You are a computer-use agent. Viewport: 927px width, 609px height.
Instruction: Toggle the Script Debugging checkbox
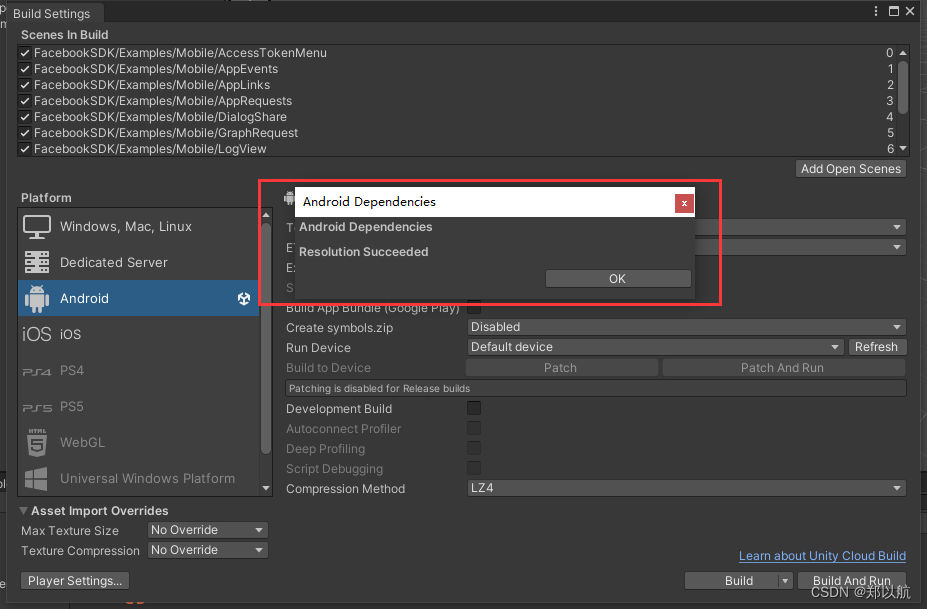[x=474, y=469]
